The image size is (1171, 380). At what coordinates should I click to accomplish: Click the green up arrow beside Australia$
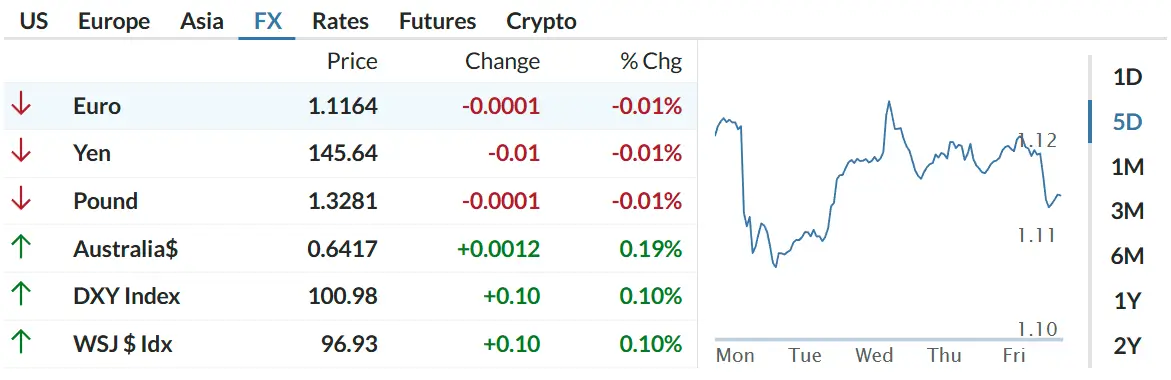coord(21,248)
